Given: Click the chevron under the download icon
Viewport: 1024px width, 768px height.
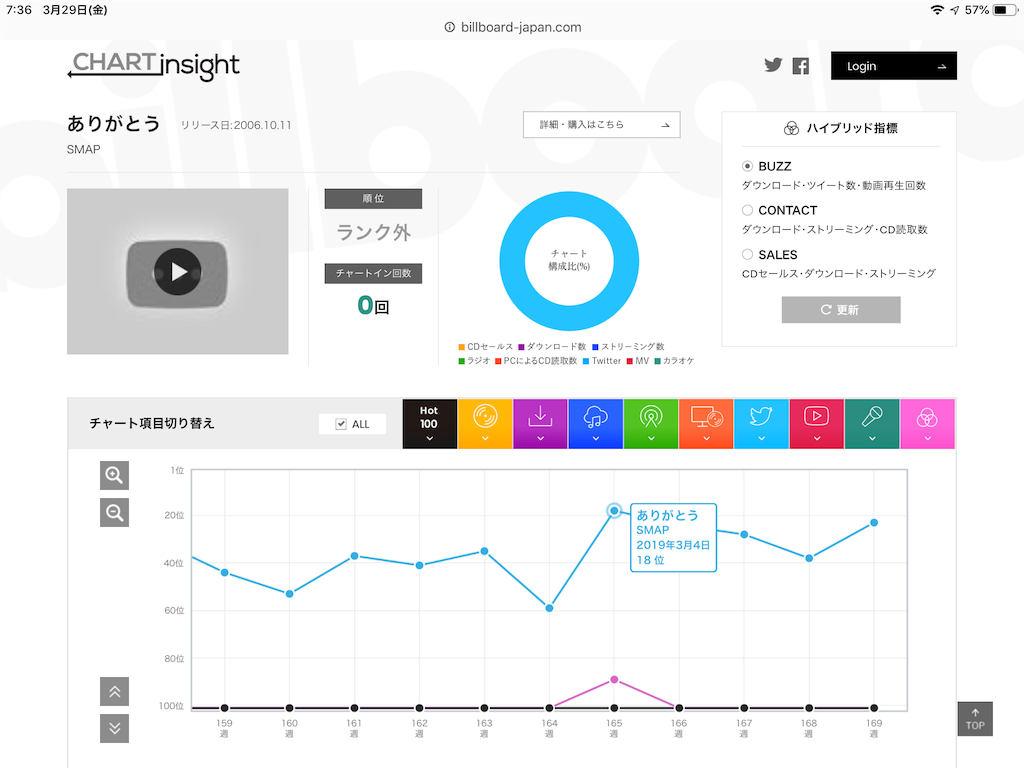Looking at the screenshot, I should [x=540, y=439].
